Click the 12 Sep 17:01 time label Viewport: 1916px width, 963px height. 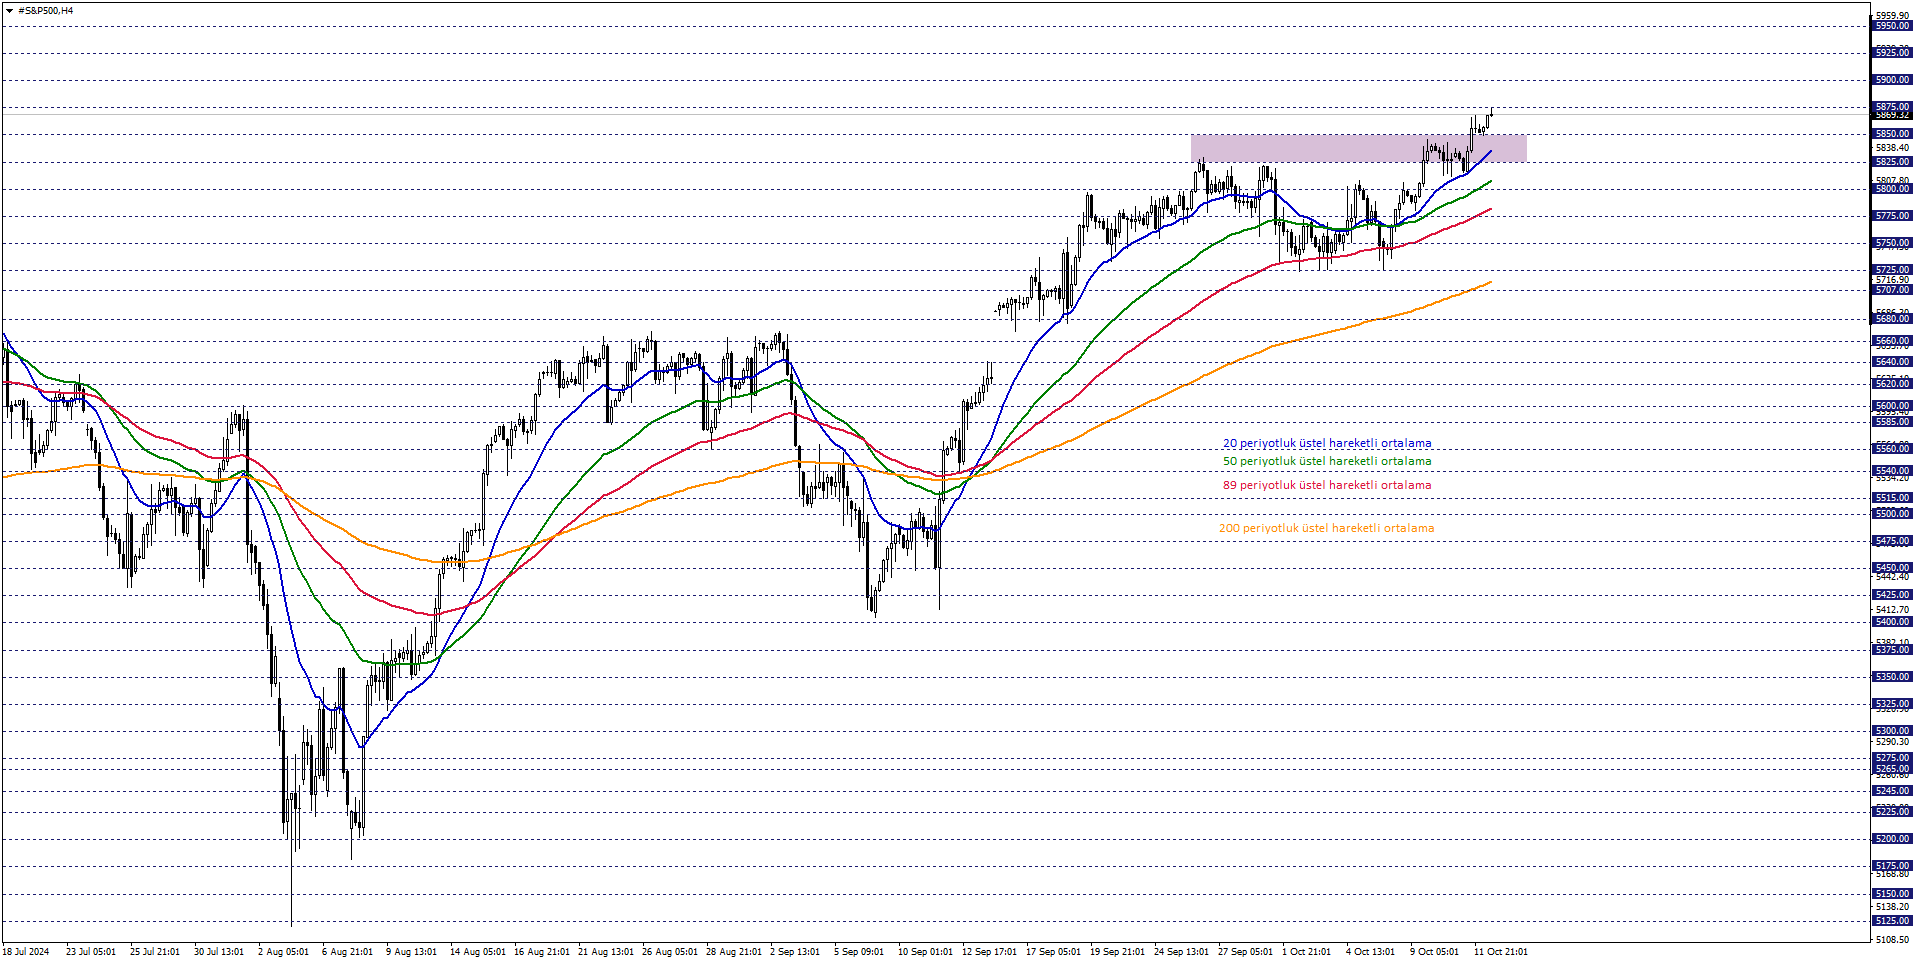989,952
